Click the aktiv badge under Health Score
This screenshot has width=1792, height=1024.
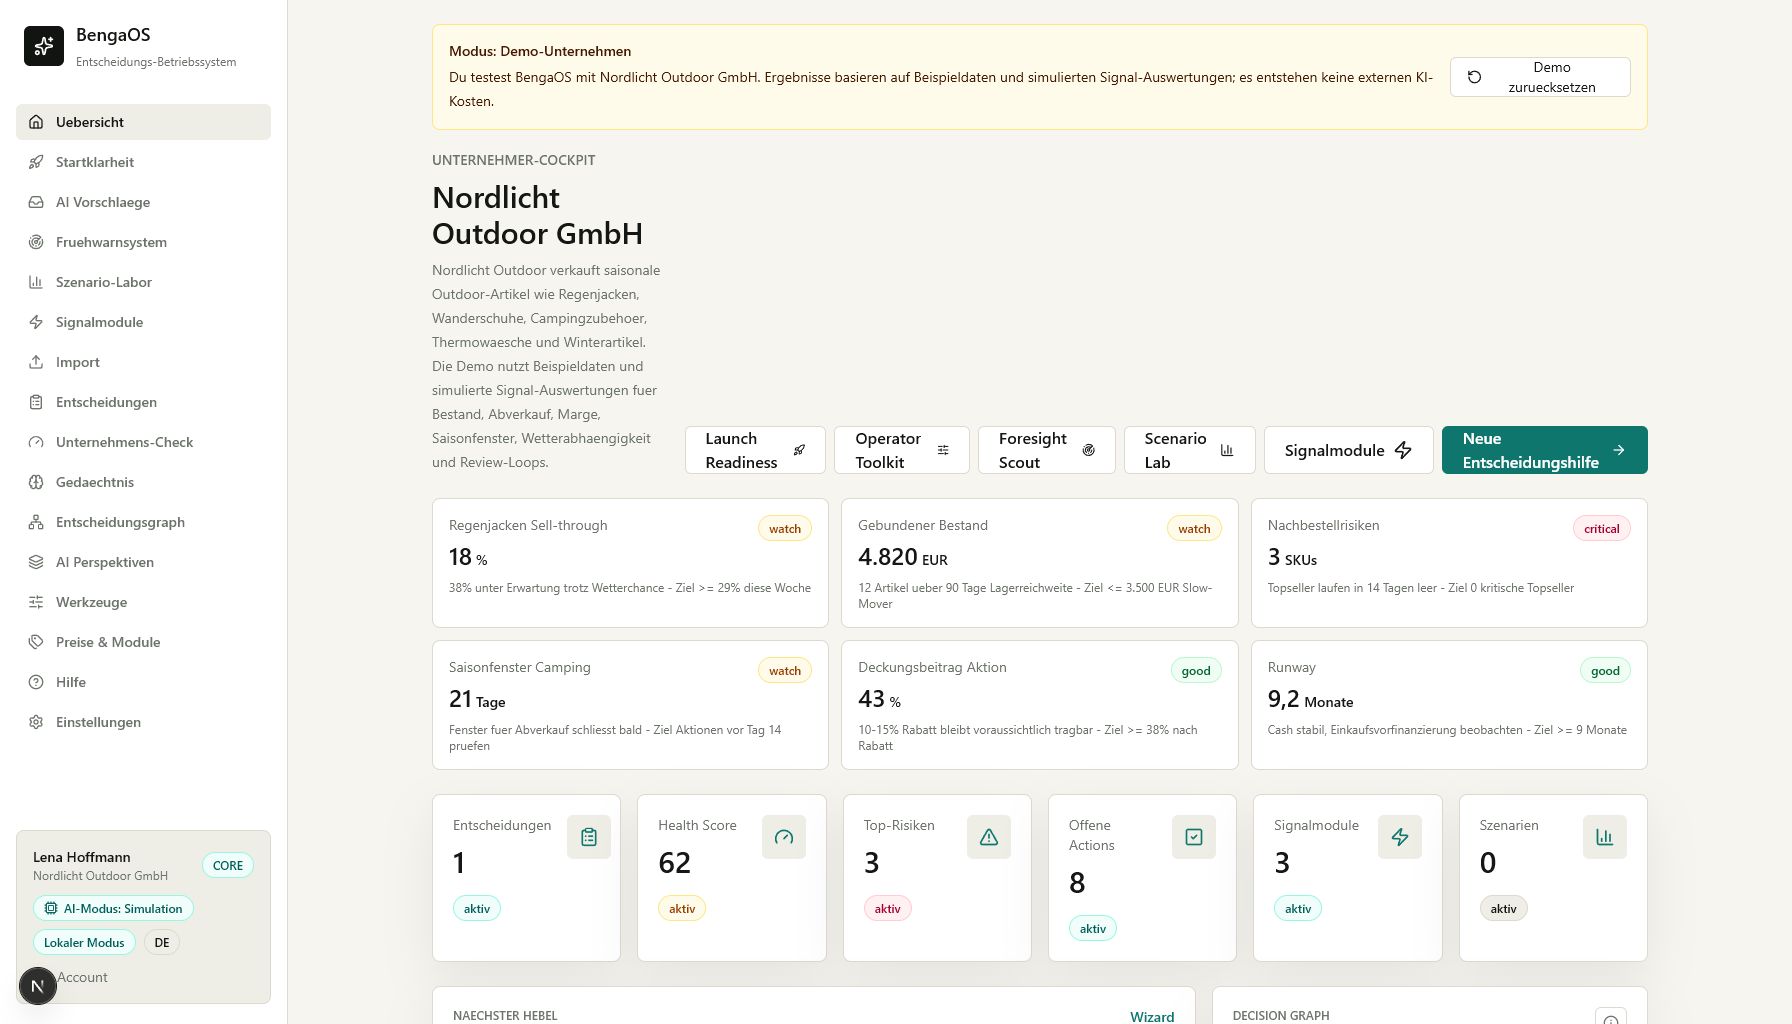[x=682, y=909]
